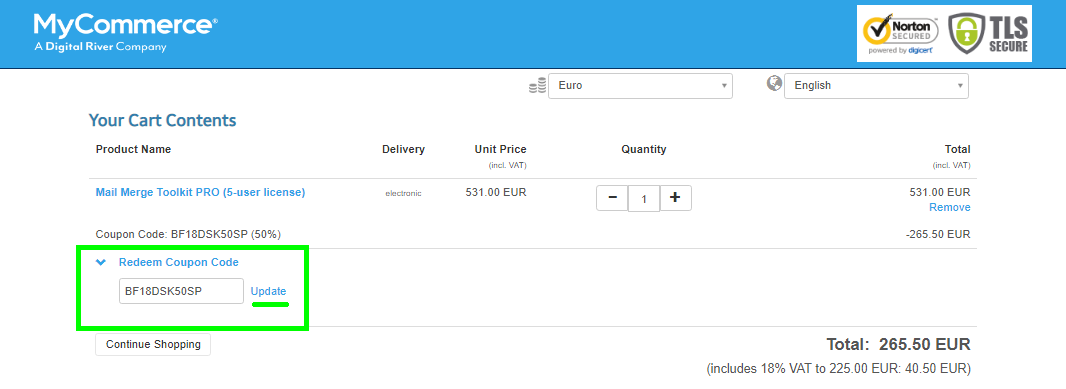
Task: Increase quantity with the plus button
Action: tap(675, 198)
